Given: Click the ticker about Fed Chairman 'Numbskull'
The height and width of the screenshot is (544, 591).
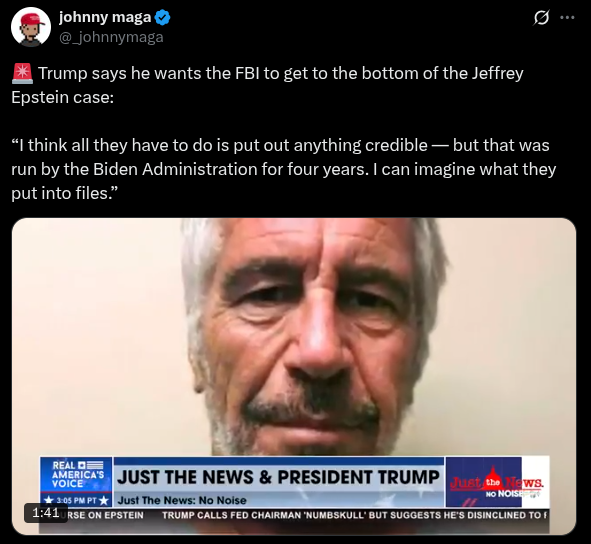Looking at the screenshot, I should pyautogui.click(x=354, y=515).
